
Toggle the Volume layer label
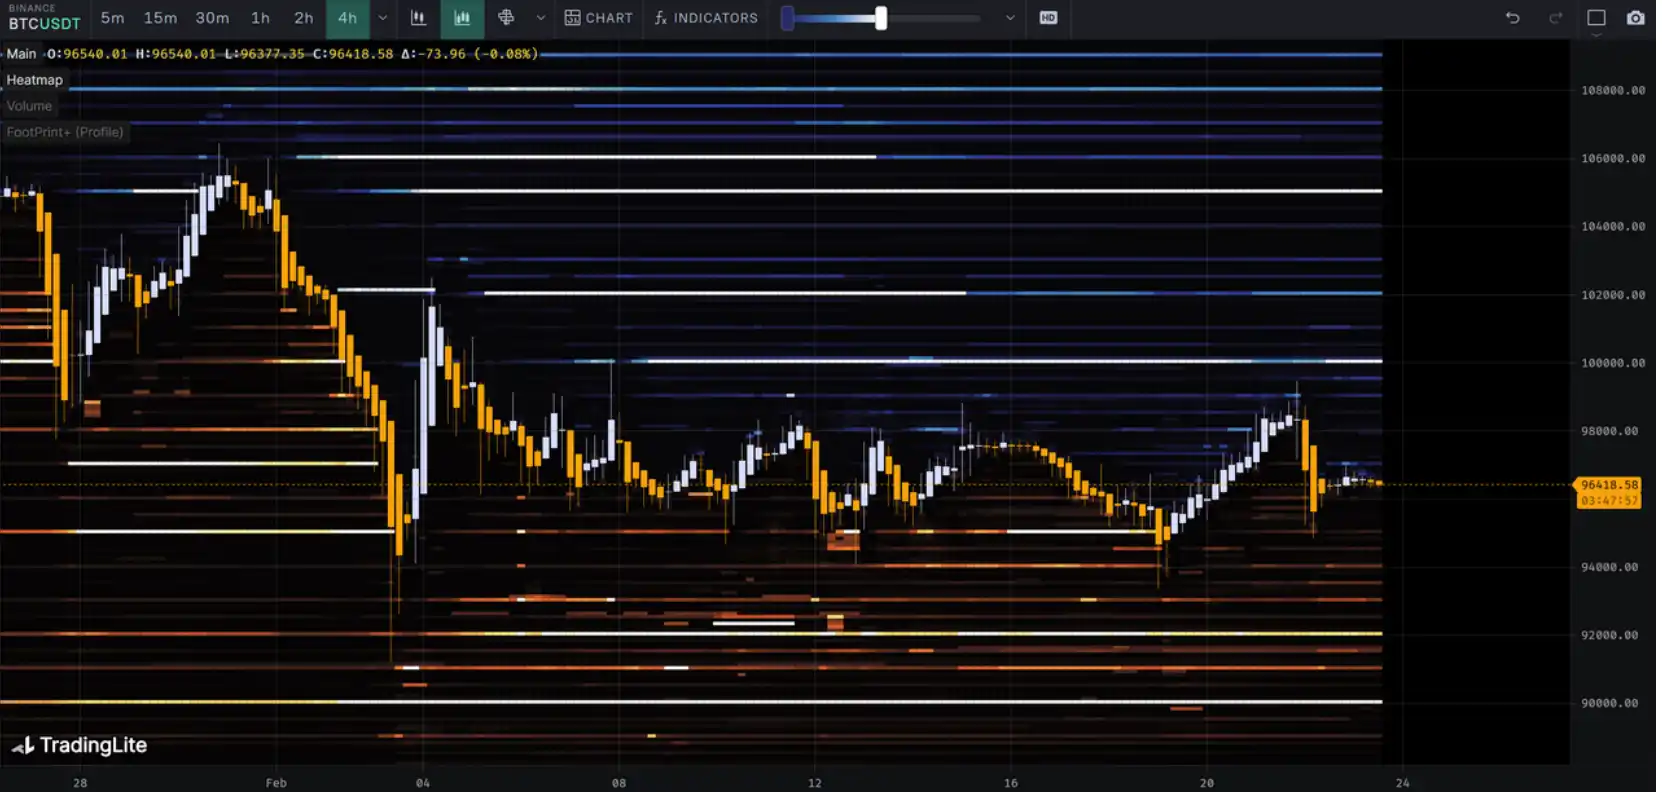[x=29, y=106]
